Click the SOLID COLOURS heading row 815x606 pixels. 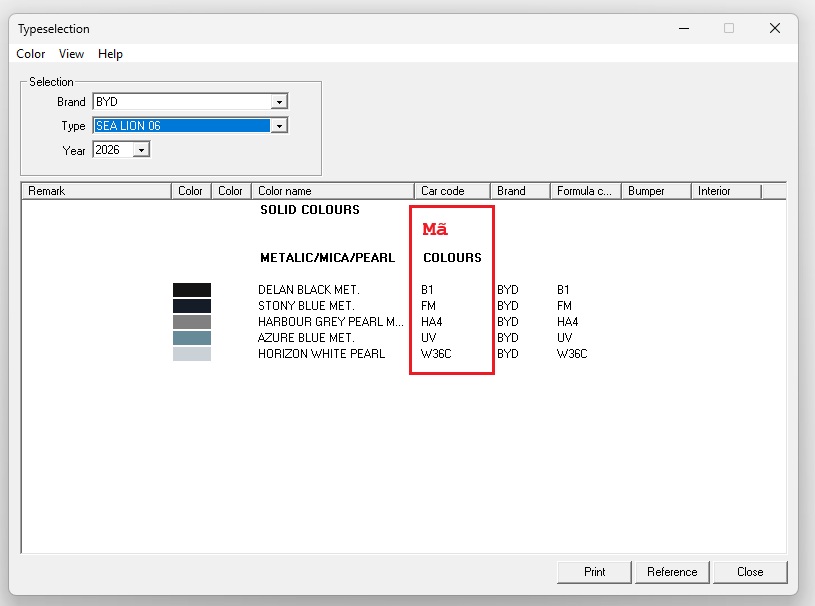pyautogui.click(x=310, y=210)
